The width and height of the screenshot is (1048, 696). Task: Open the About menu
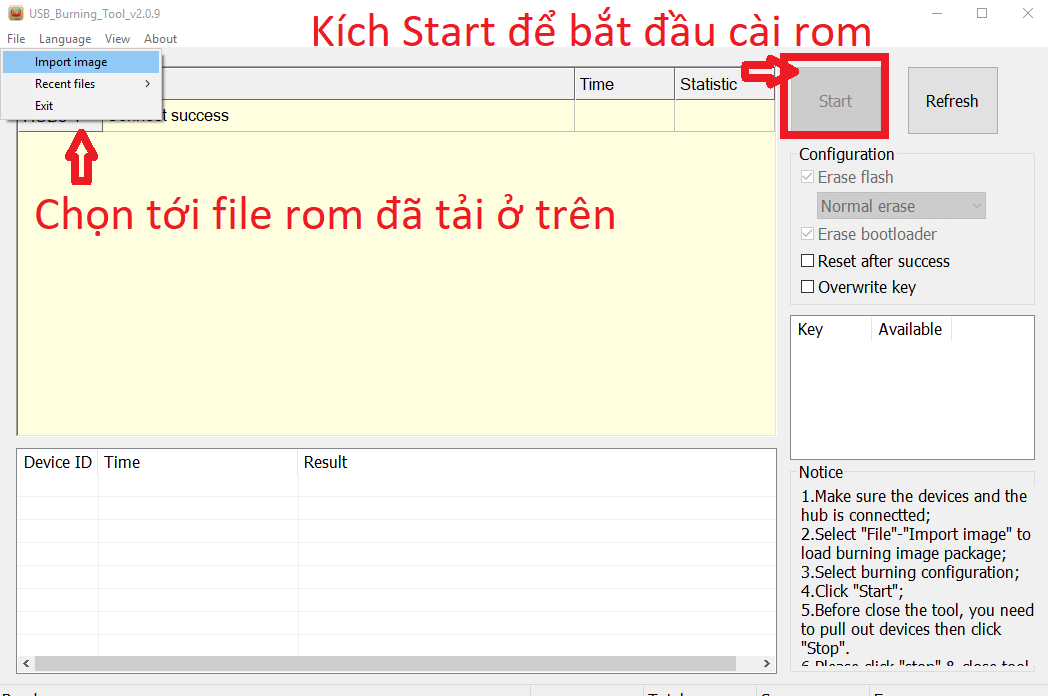pos(160,39)
